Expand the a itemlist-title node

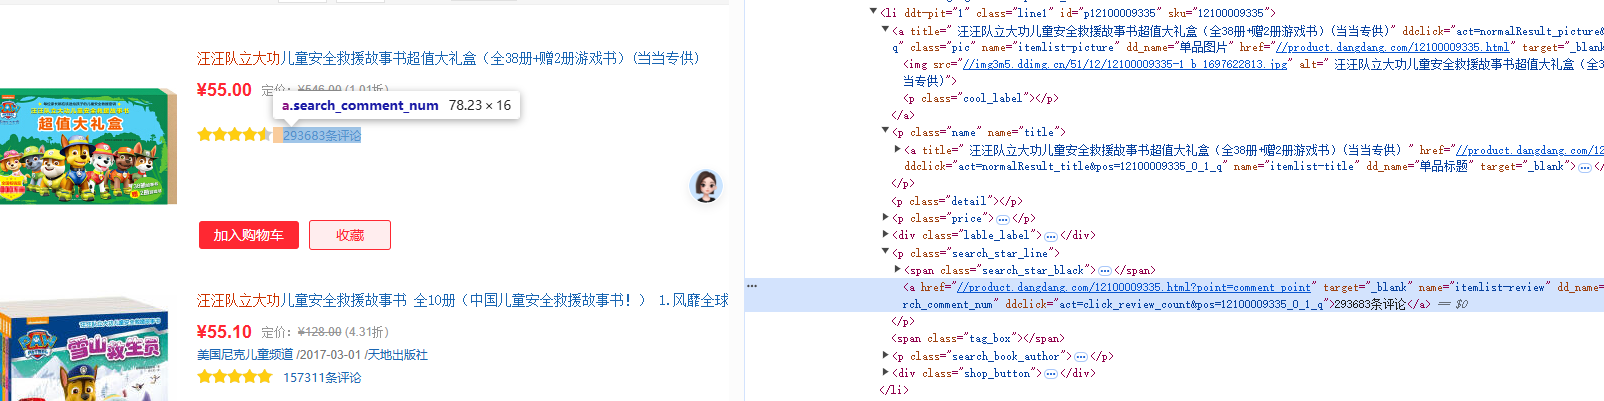pos(897,149)
